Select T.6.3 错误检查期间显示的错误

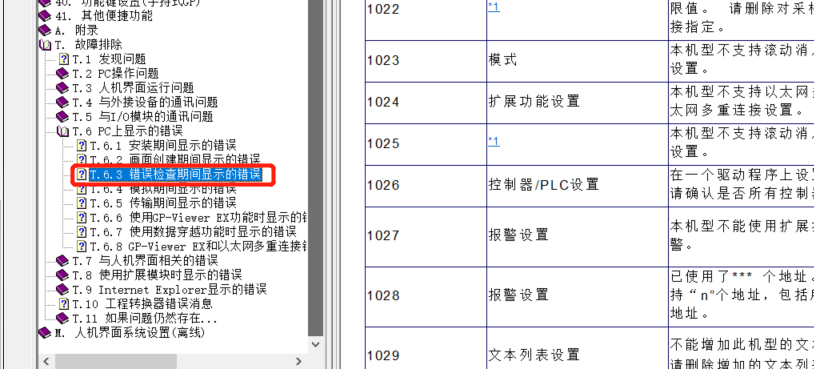[x=175, y=175]
